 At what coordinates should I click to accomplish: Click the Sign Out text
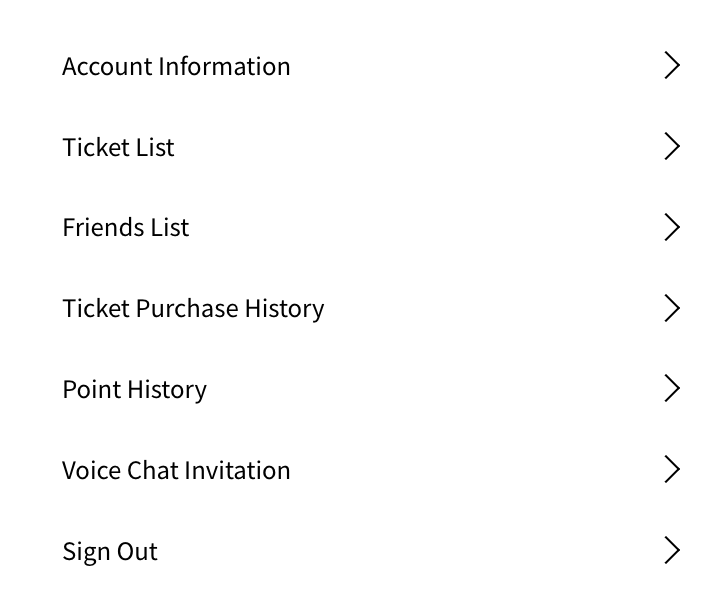point(110,551)
